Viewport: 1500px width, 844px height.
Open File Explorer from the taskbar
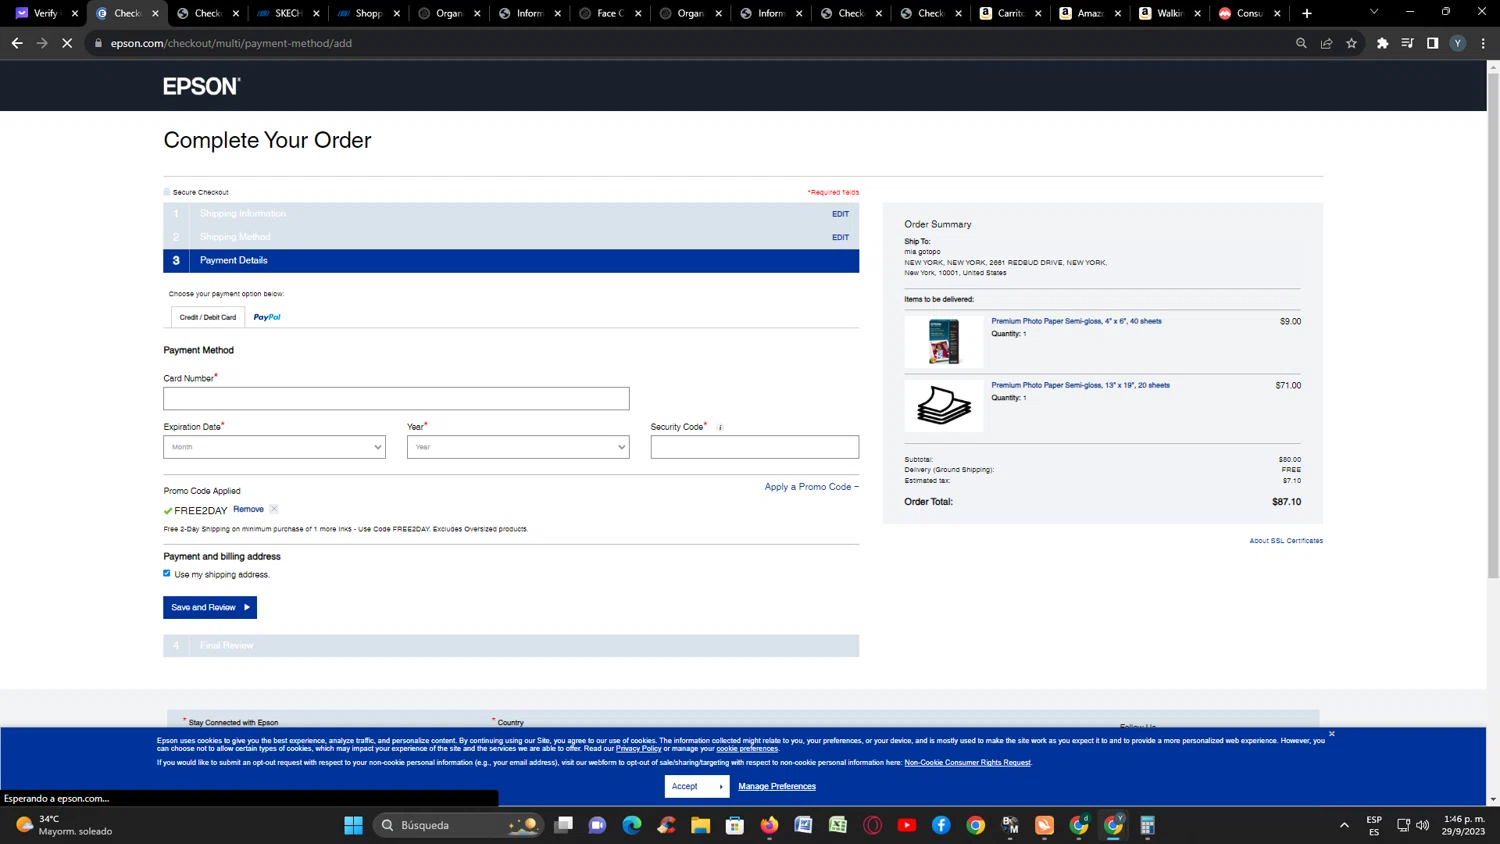click(x=700, y=825)
